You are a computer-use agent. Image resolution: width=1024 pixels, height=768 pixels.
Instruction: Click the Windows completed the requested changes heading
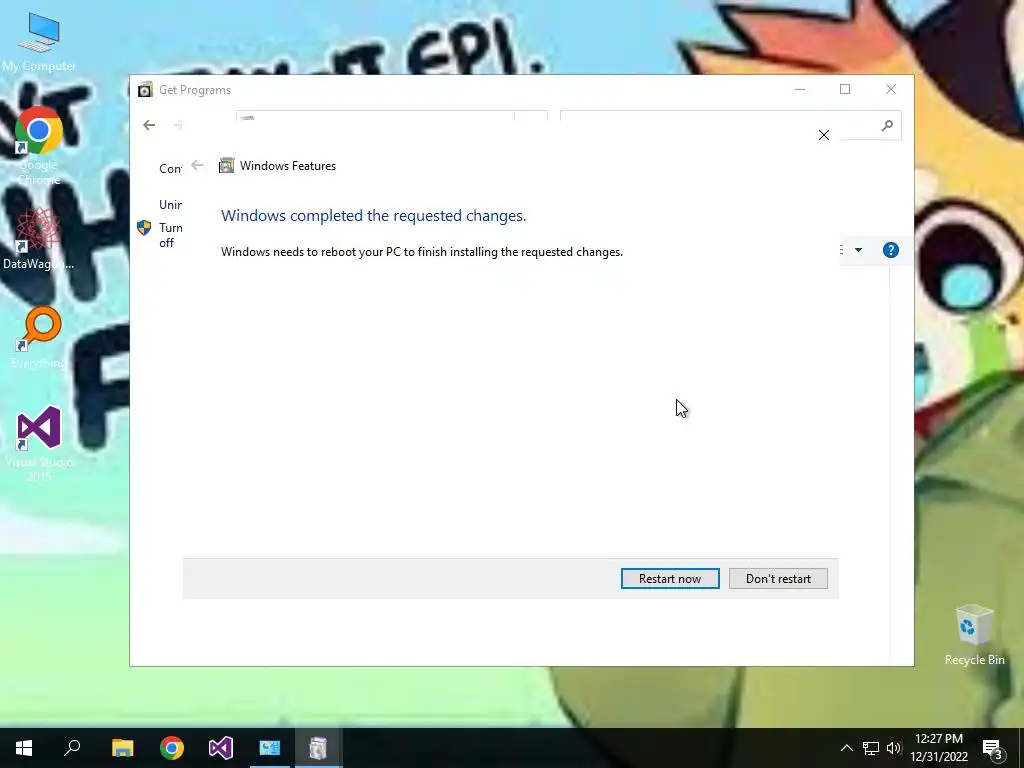click(x=374, y=216)
